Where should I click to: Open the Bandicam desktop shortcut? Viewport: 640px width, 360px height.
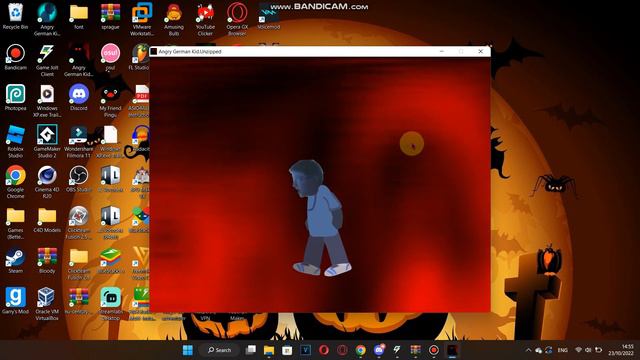(16, 57)
